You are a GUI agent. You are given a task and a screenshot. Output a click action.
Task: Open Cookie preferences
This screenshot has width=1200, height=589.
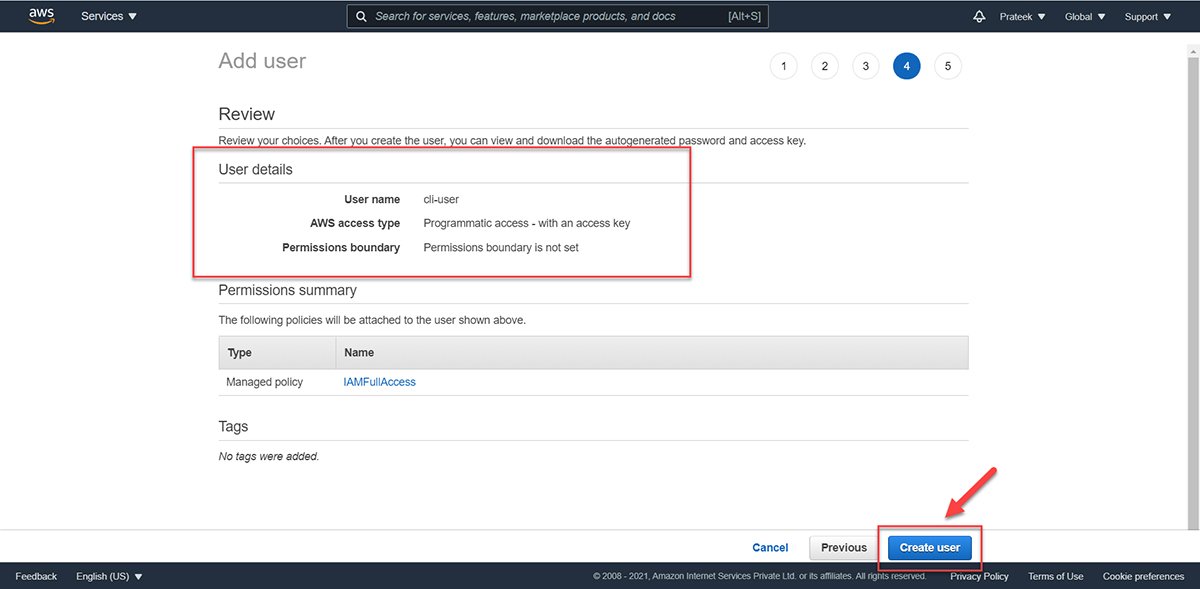click(1143, 576)
